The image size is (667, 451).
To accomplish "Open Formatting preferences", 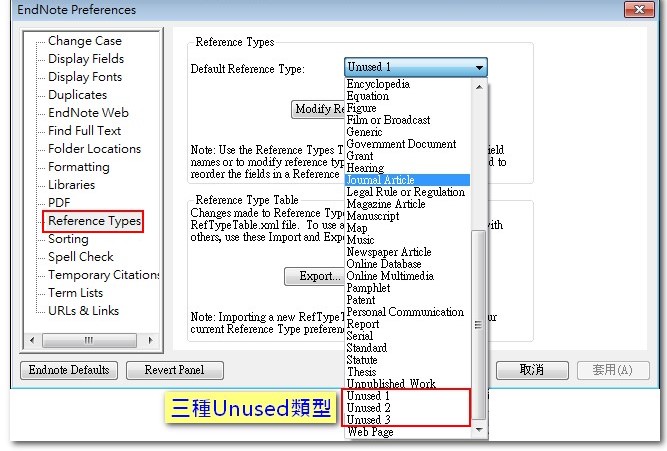I will (x=79, y=167).
